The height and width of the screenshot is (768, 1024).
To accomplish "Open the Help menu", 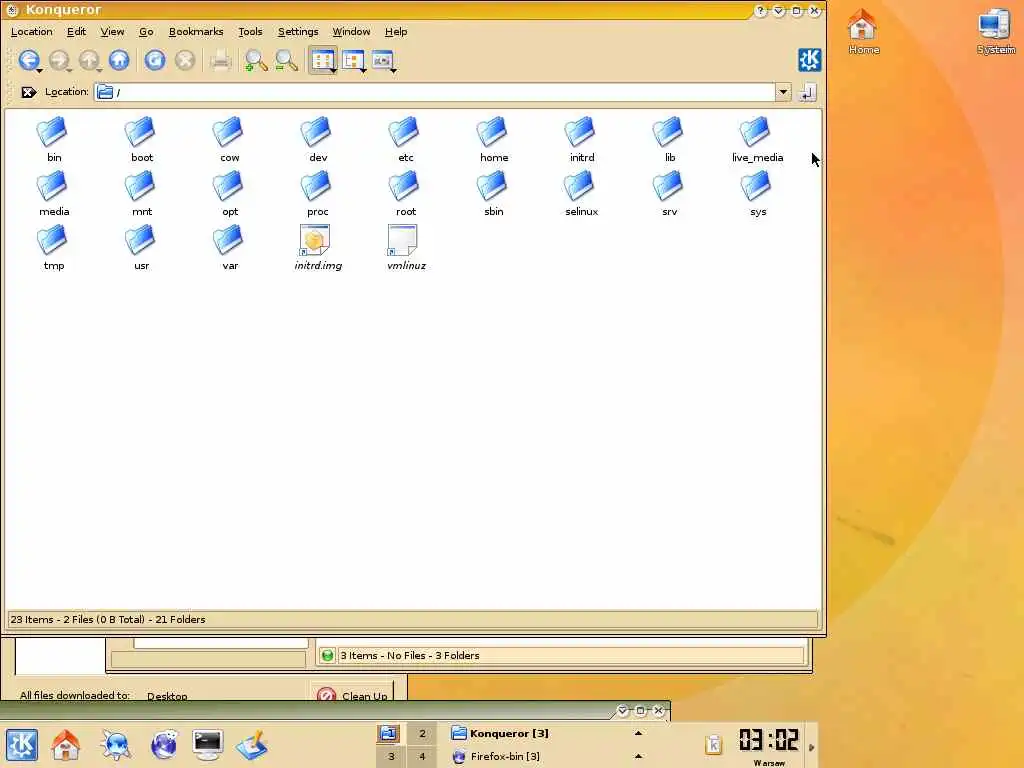I will [x=396, y=31].
